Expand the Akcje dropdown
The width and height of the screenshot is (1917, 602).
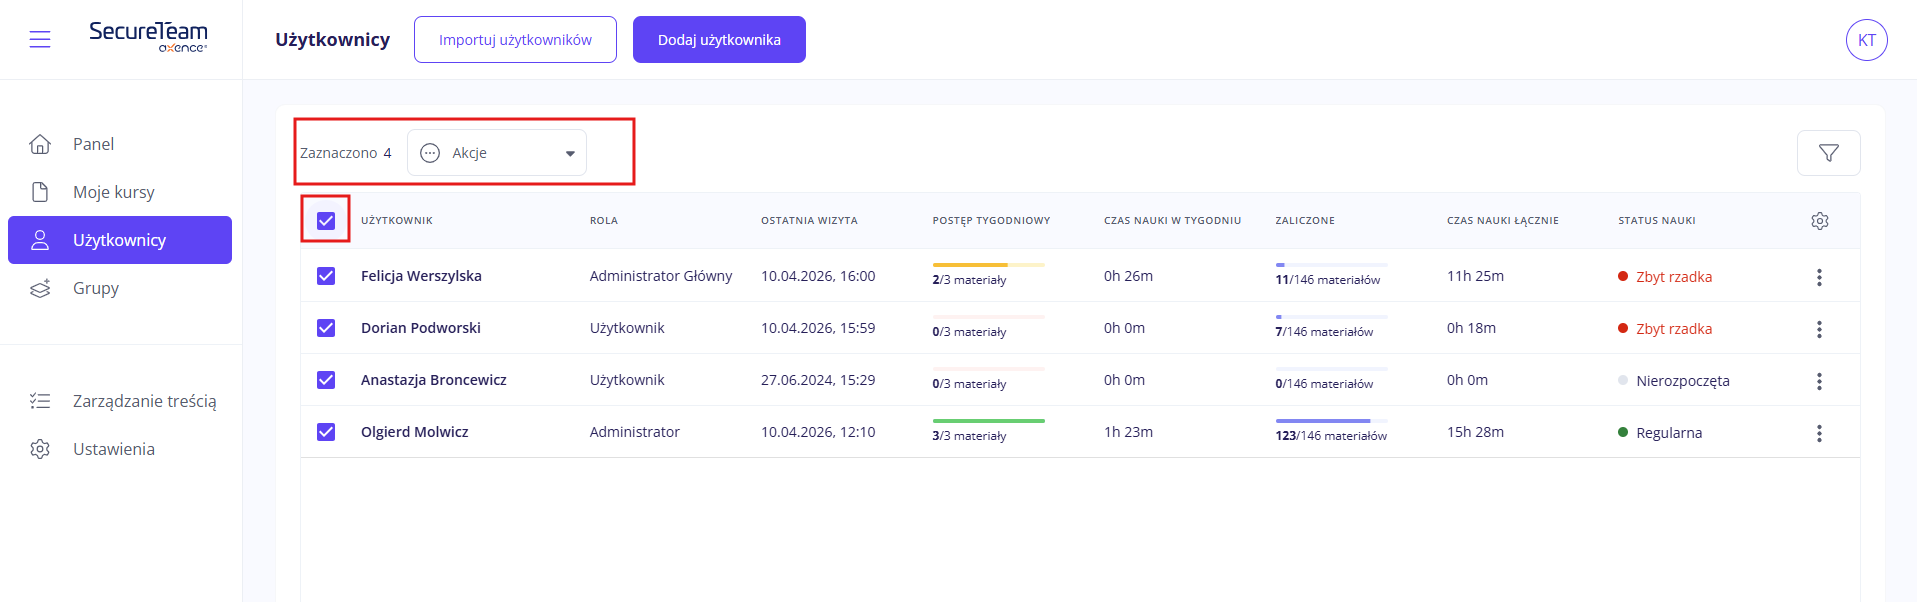click(x=497, y=153)
